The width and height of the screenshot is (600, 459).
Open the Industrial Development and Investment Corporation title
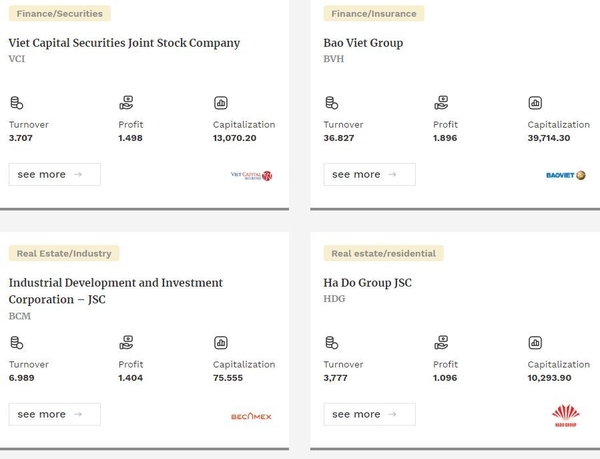(116, 291)
